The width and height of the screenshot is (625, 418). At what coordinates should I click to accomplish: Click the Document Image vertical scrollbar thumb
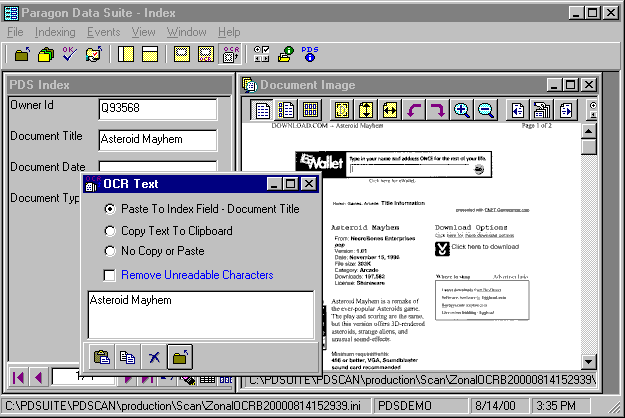[589, 147]
